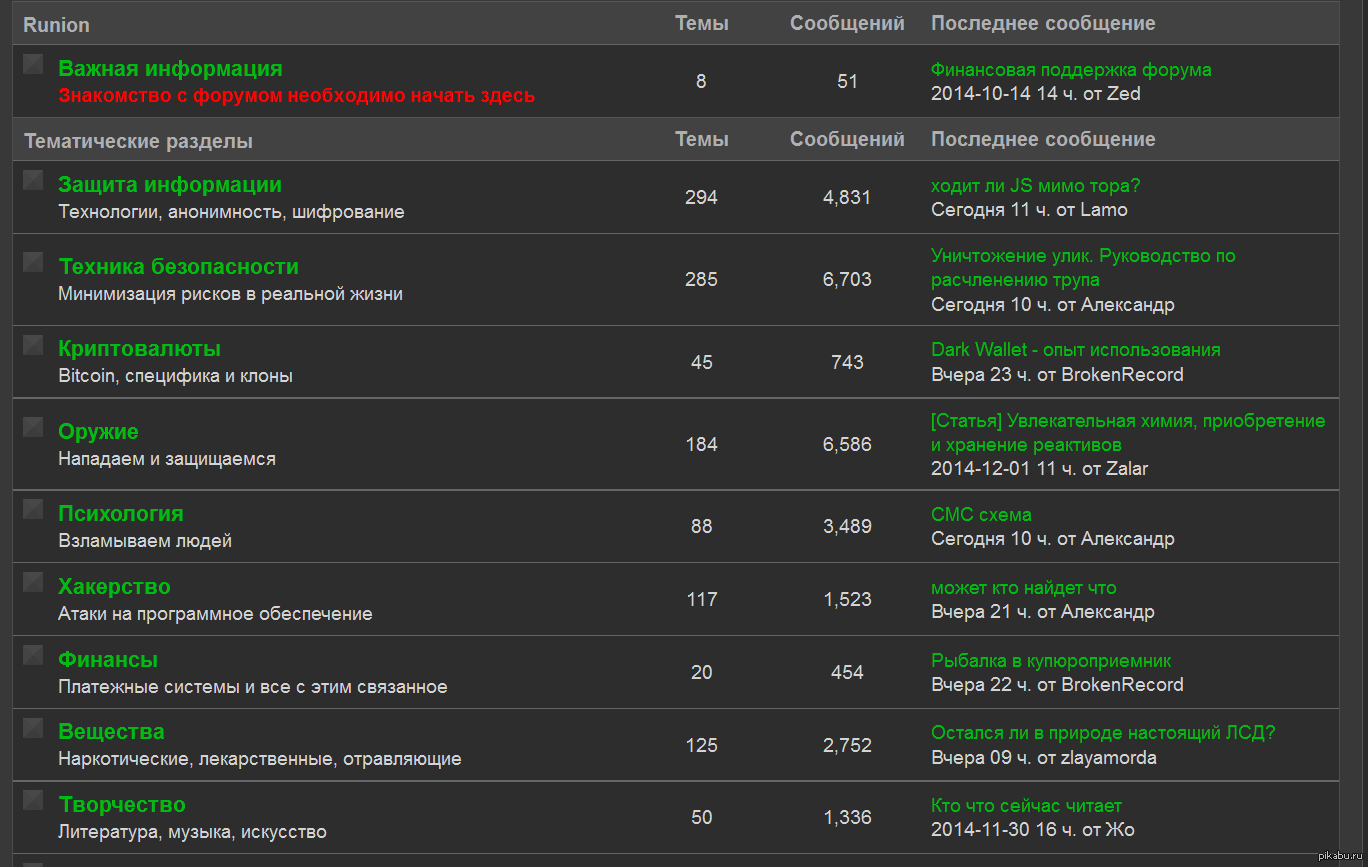Viewport: 1368px width, 867px height.
Task: Select the Runion category header
Action: tap(56, 25)
